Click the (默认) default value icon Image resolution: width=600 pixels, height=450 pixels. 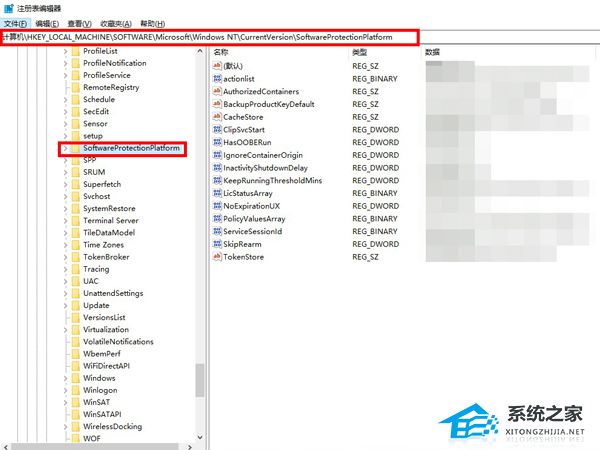pyautogui.click(x=217, y=66)
